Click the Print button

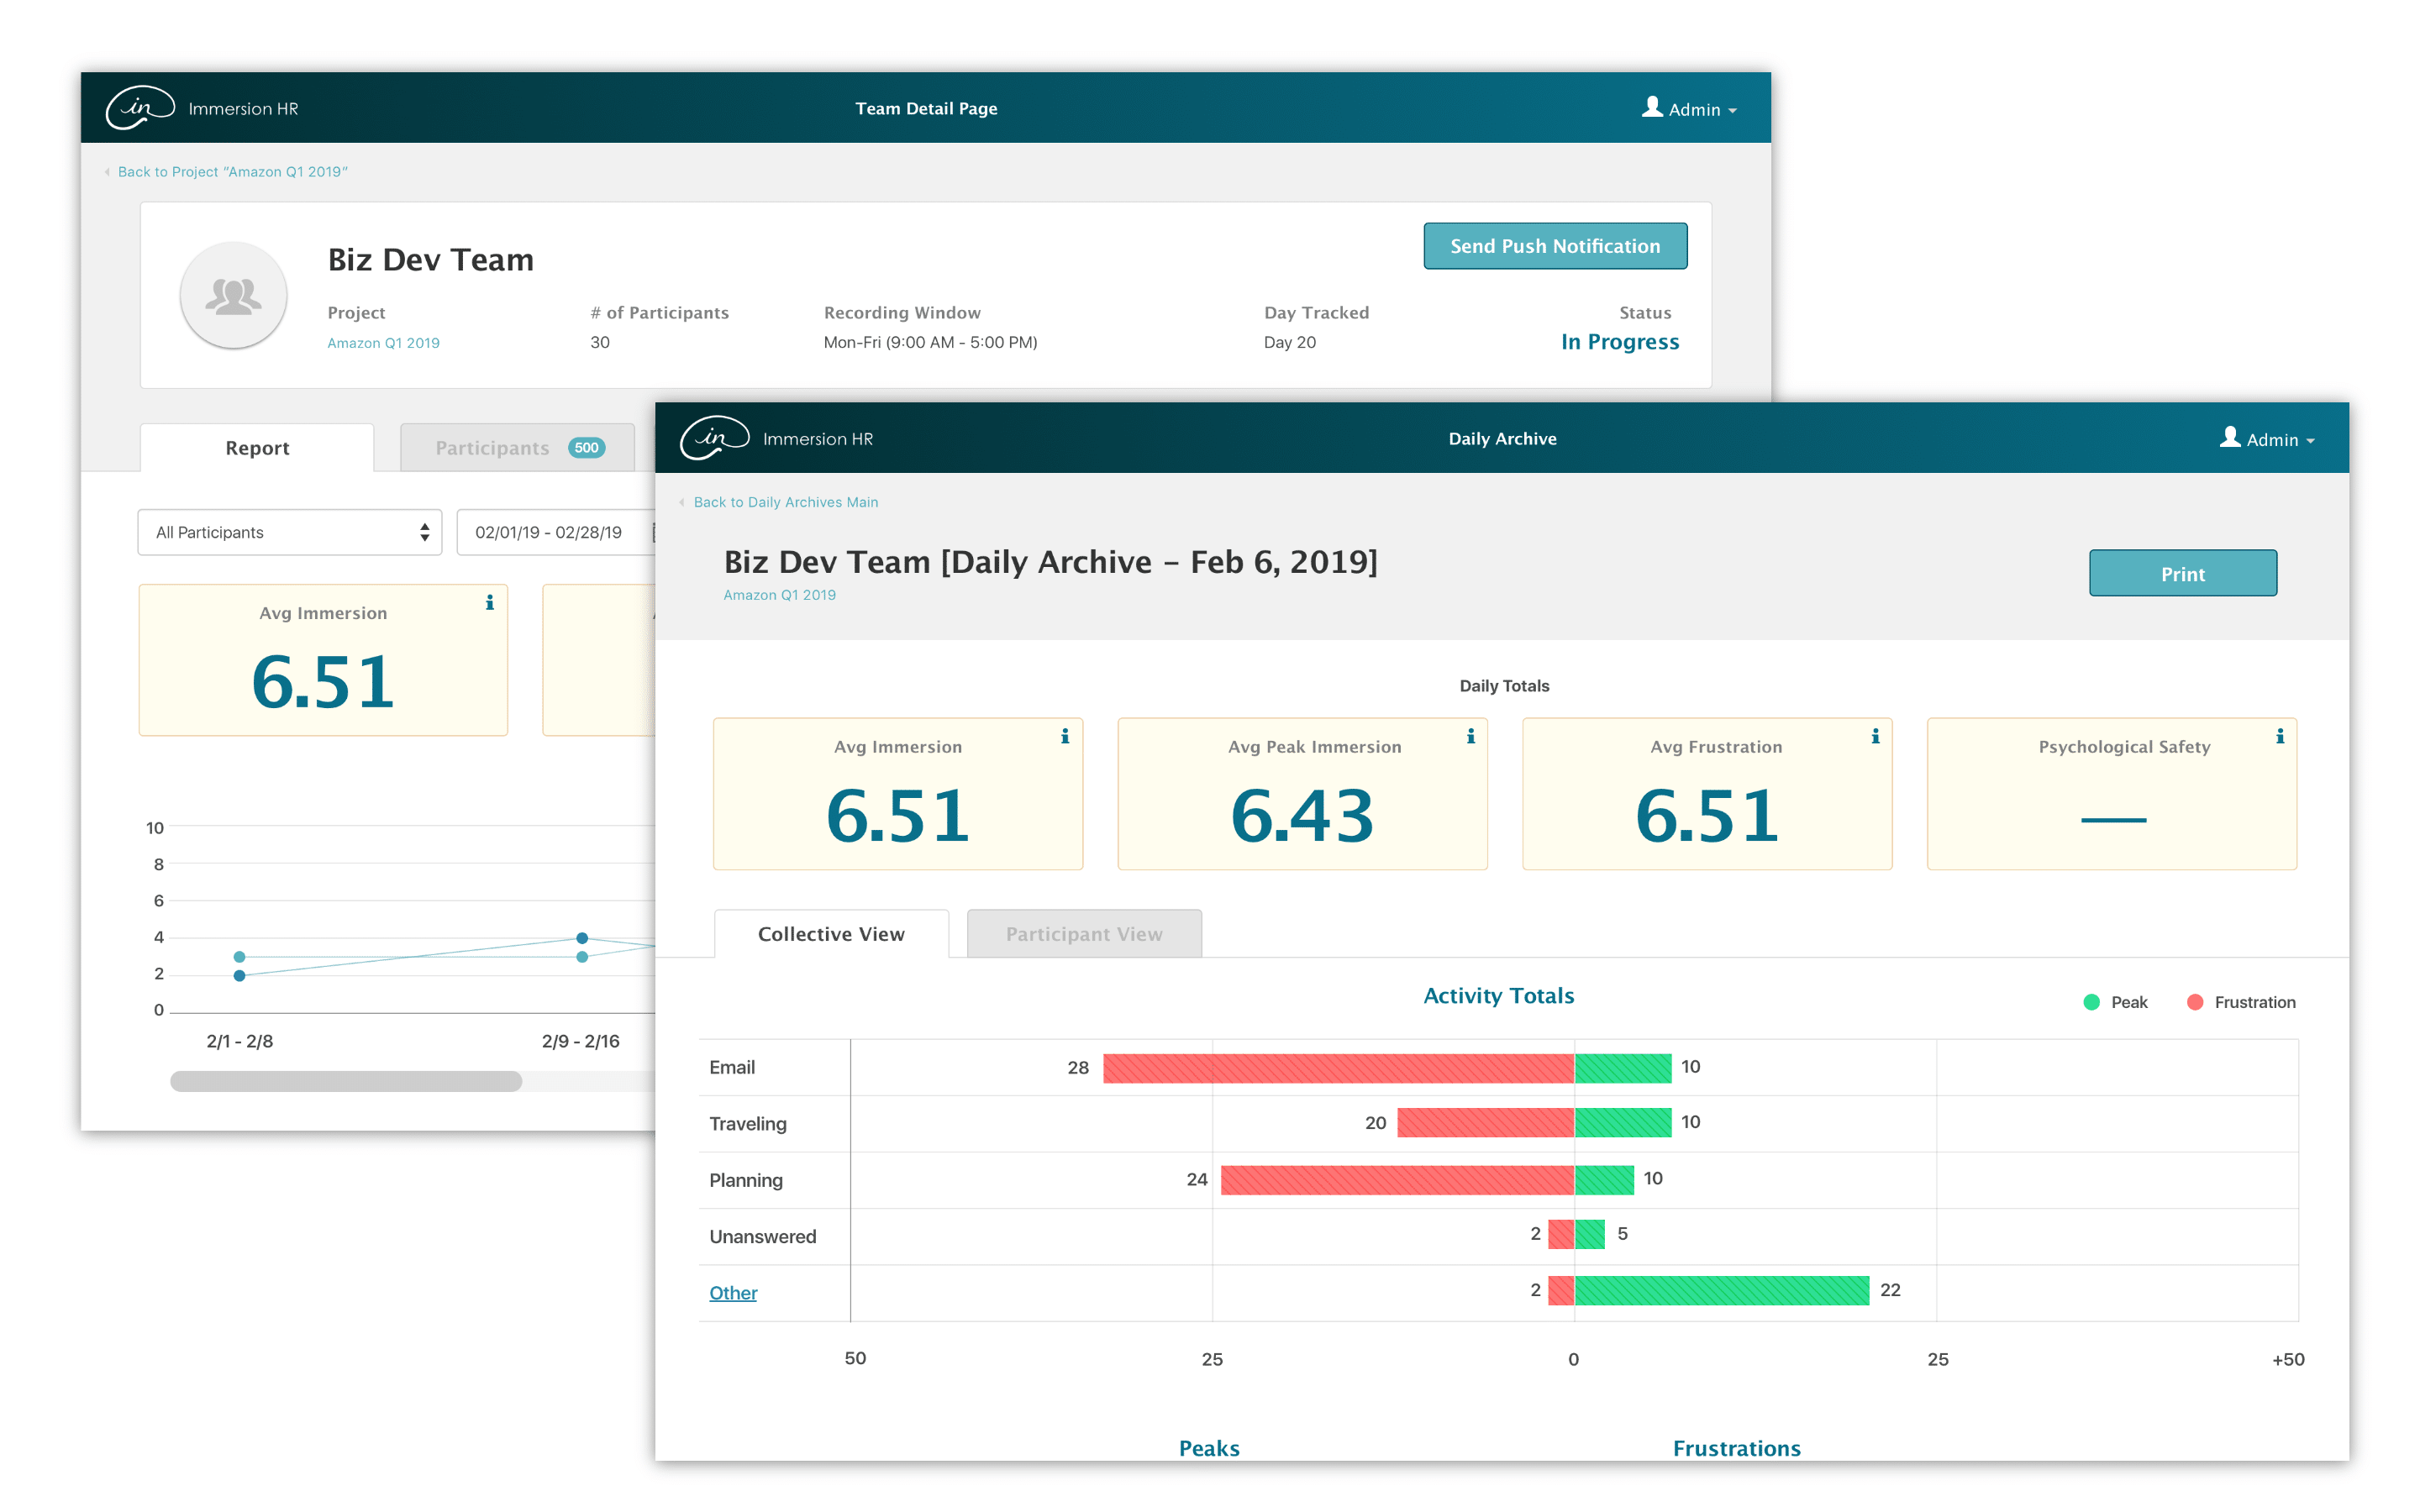coord(2182,574)
